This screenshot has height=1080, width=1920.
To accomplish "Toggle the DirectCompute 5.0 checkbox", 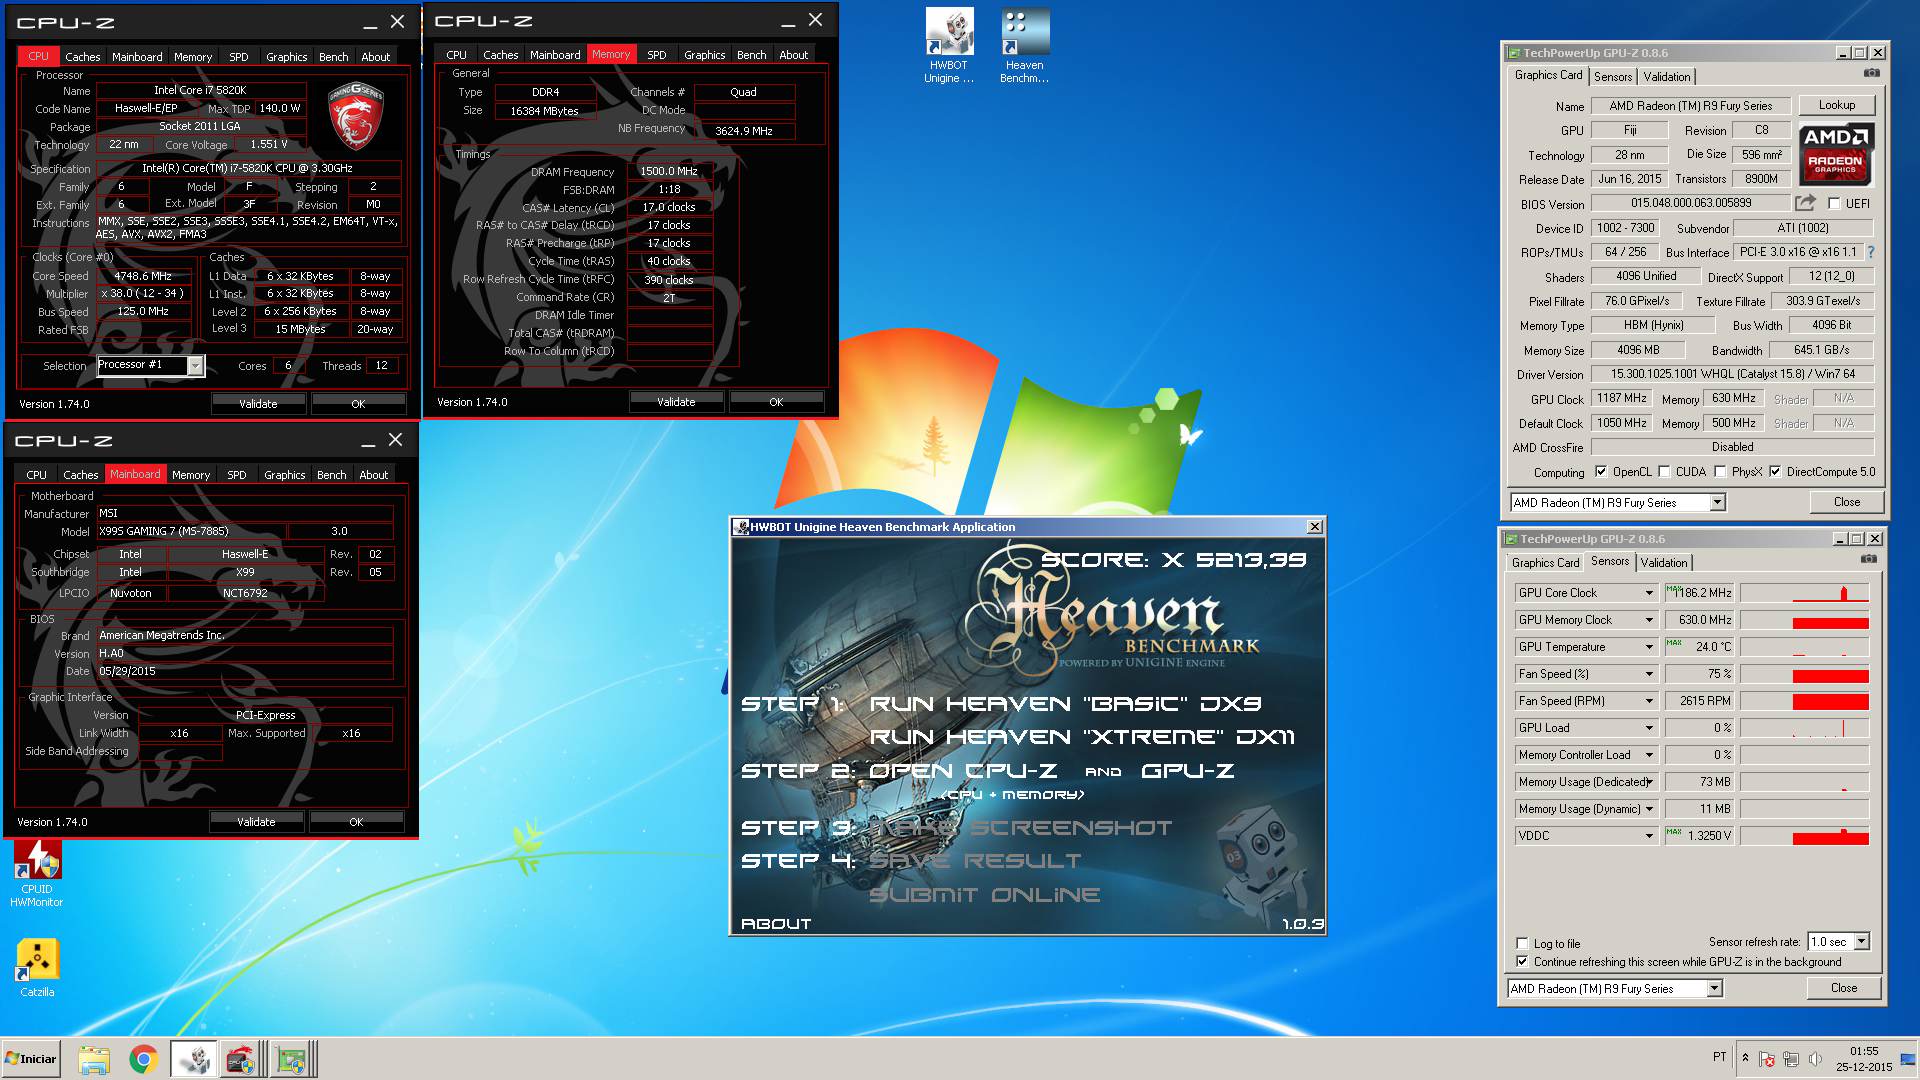I will 1775,472.
